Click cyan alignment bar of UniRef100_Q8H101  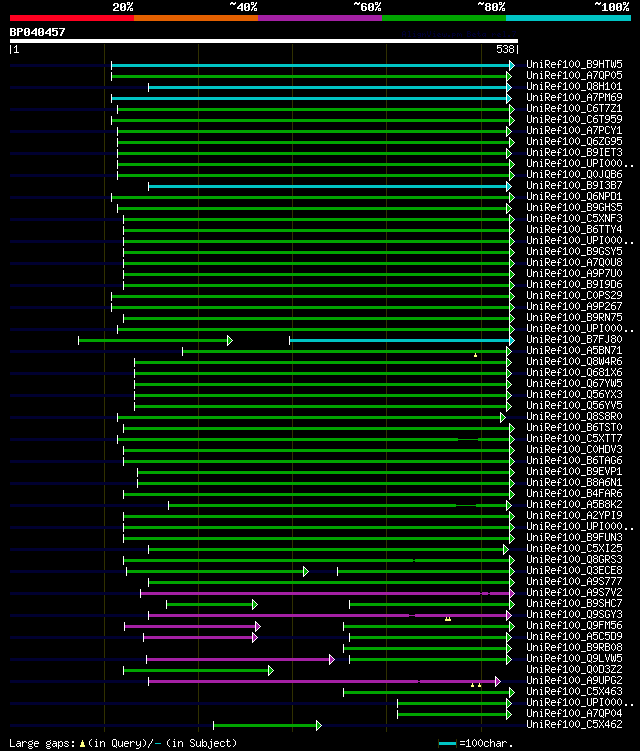point(330,87)
